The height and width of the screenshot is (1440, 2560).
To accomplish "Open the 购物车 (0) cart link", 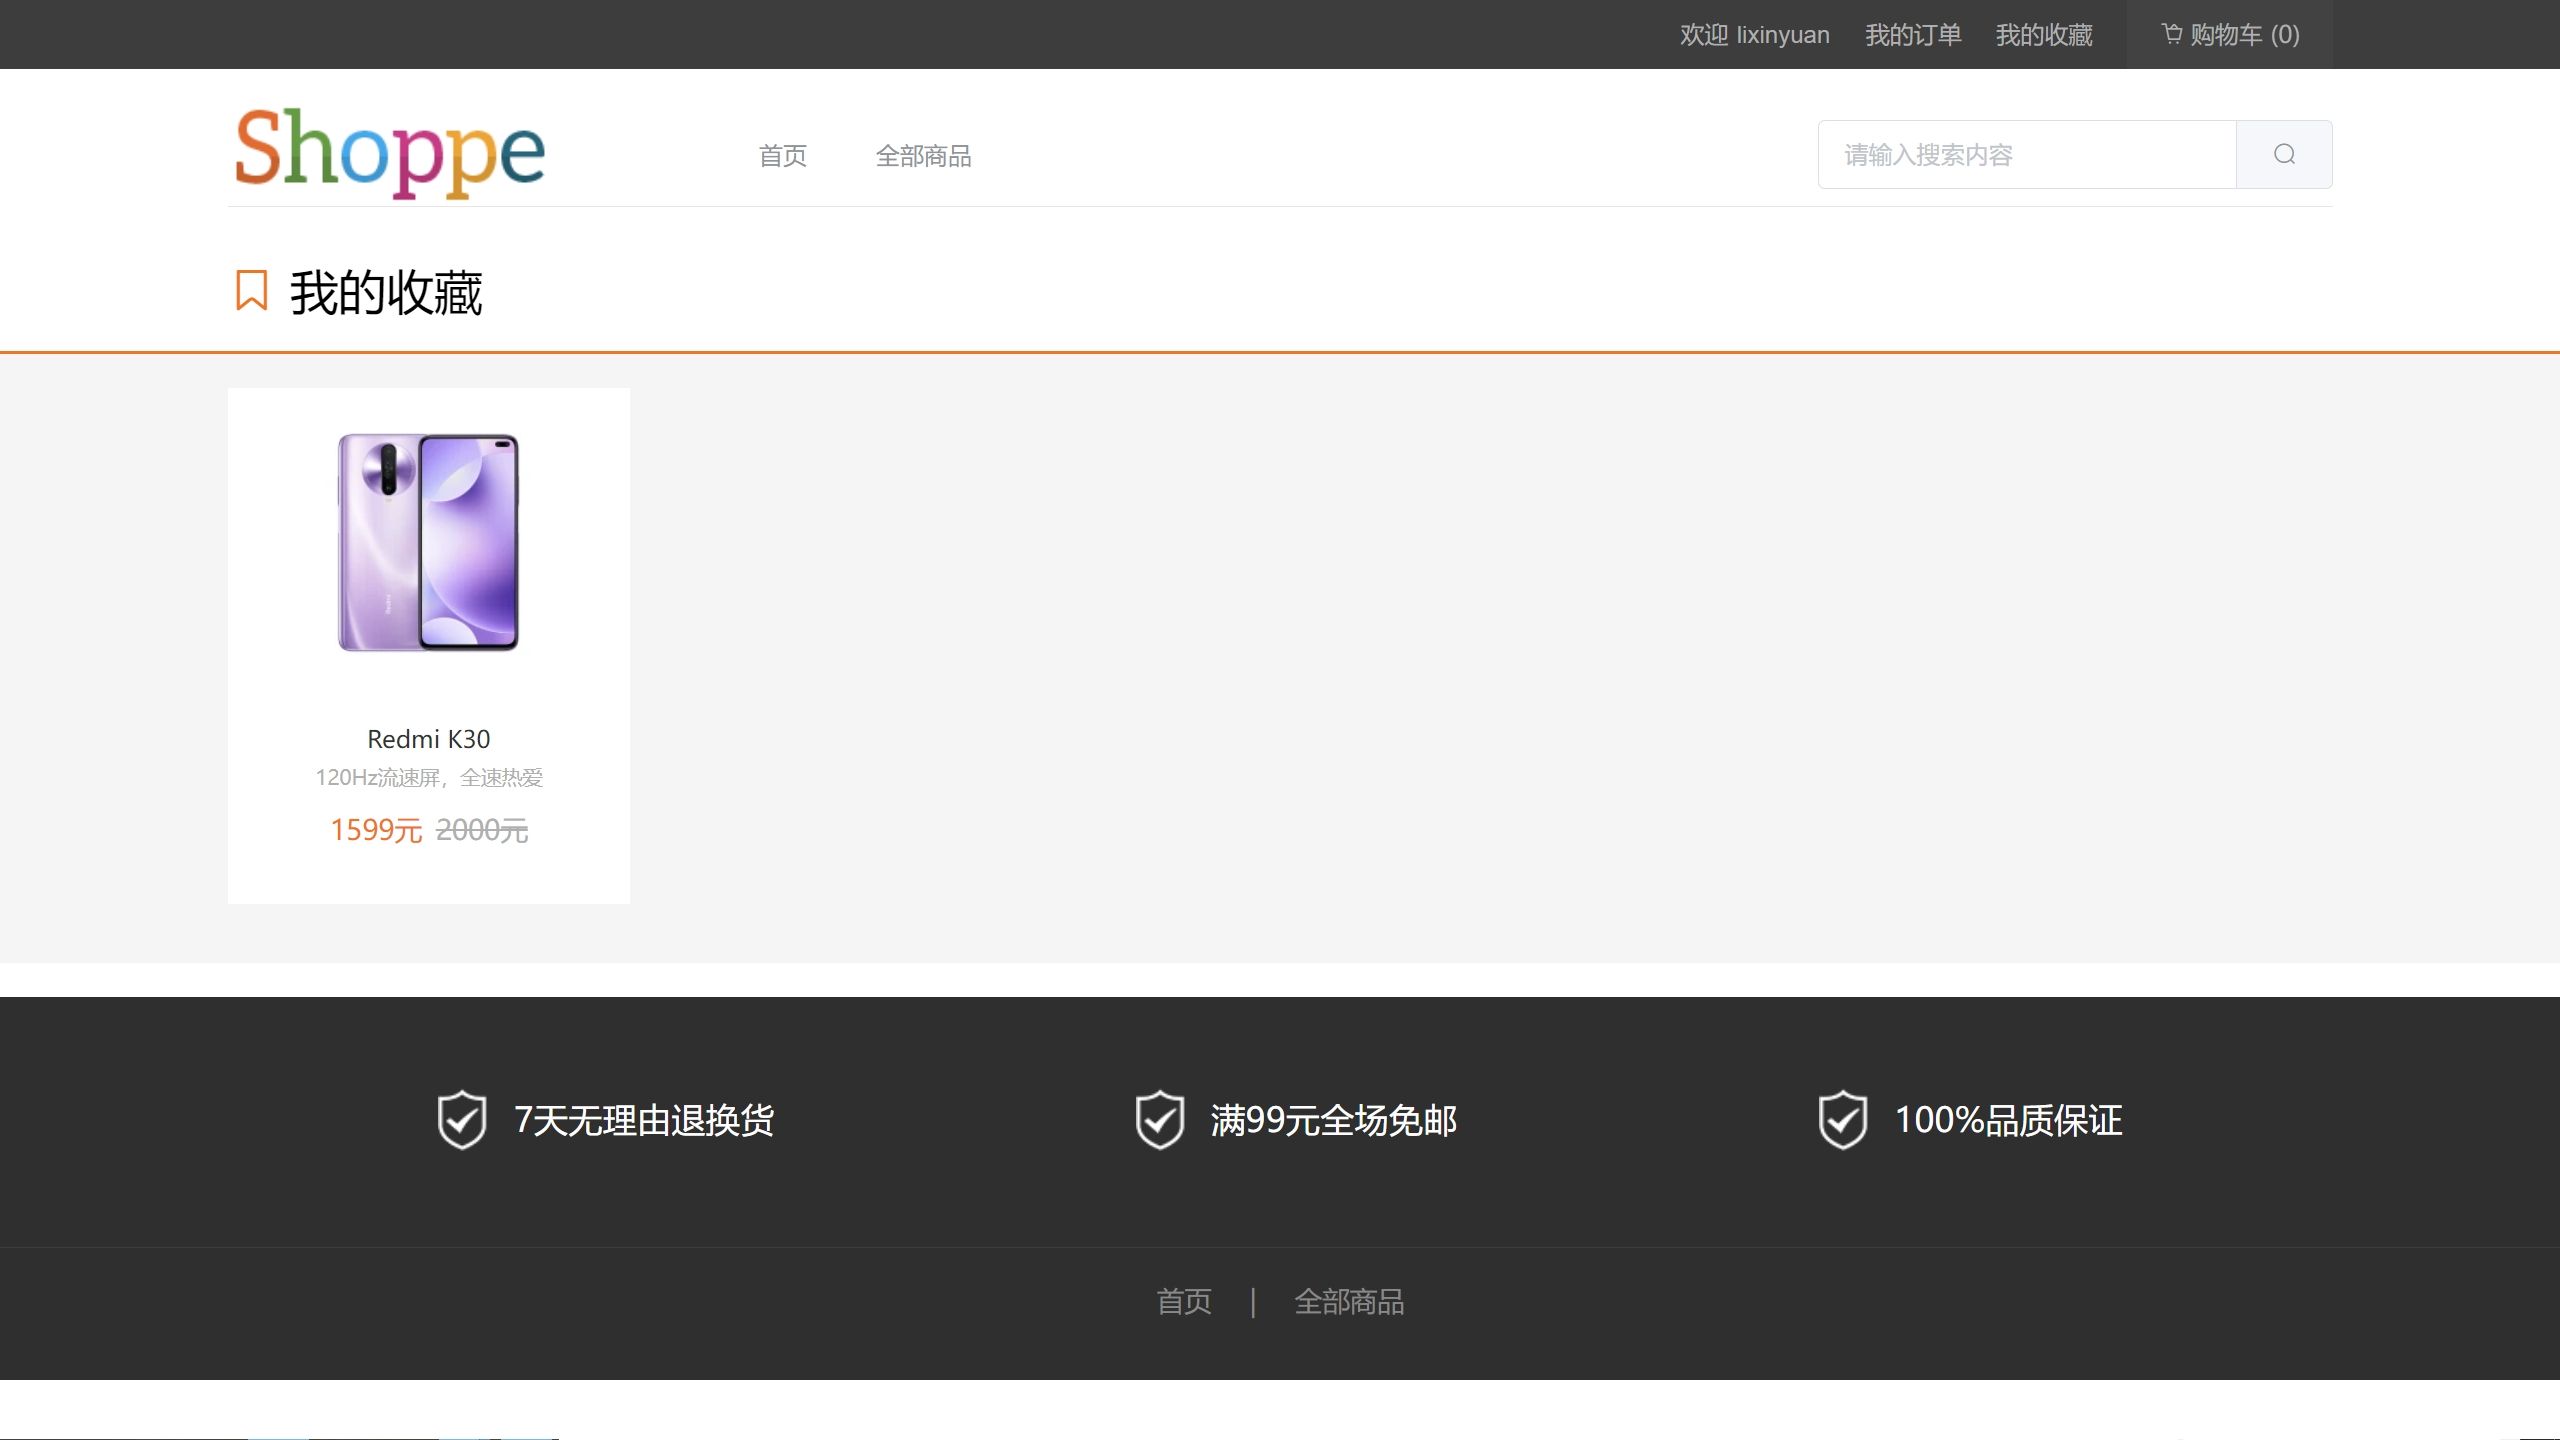I will pyautogui.click(x=2230, y=35).
